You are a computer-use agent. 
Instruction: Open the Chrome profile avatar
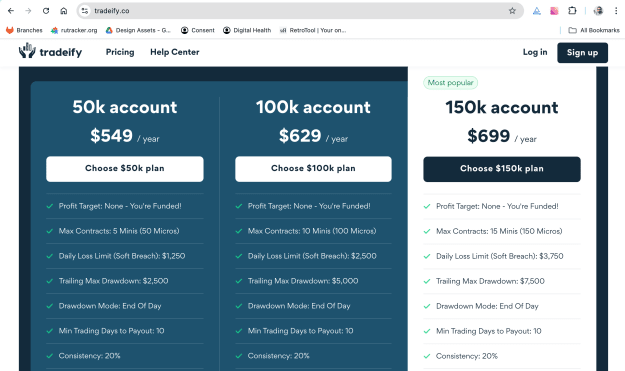[598, 11]
